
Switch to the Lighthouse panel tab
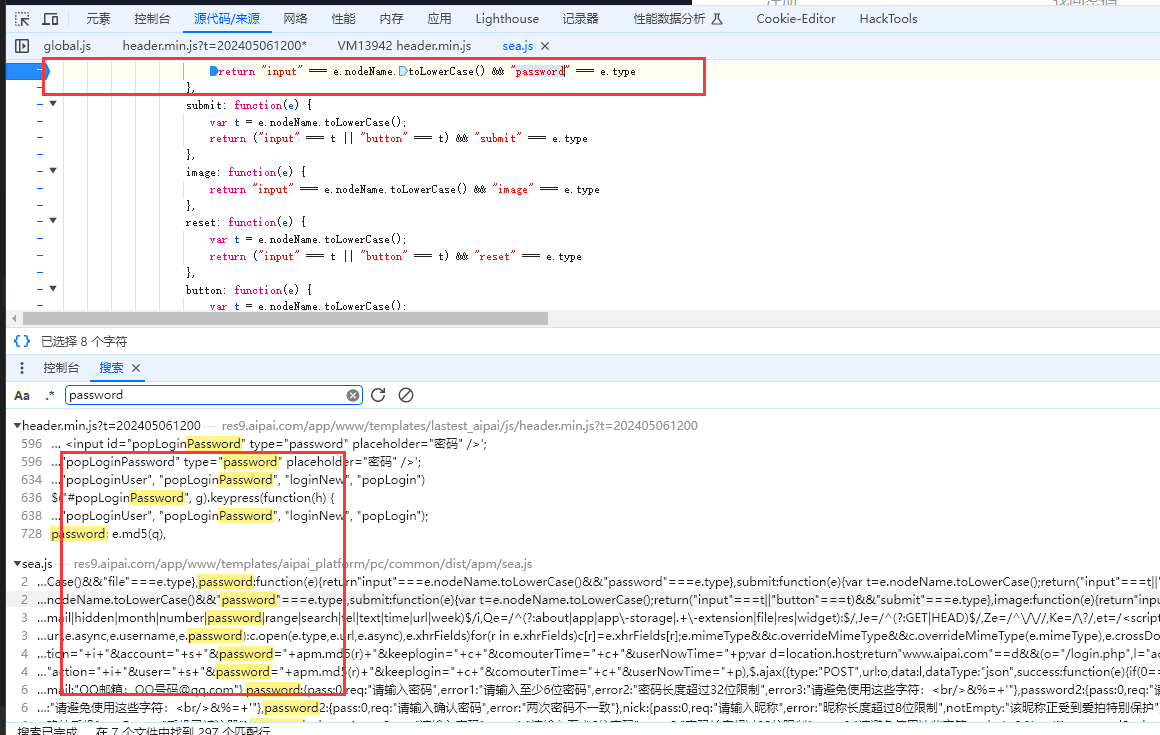506,19
